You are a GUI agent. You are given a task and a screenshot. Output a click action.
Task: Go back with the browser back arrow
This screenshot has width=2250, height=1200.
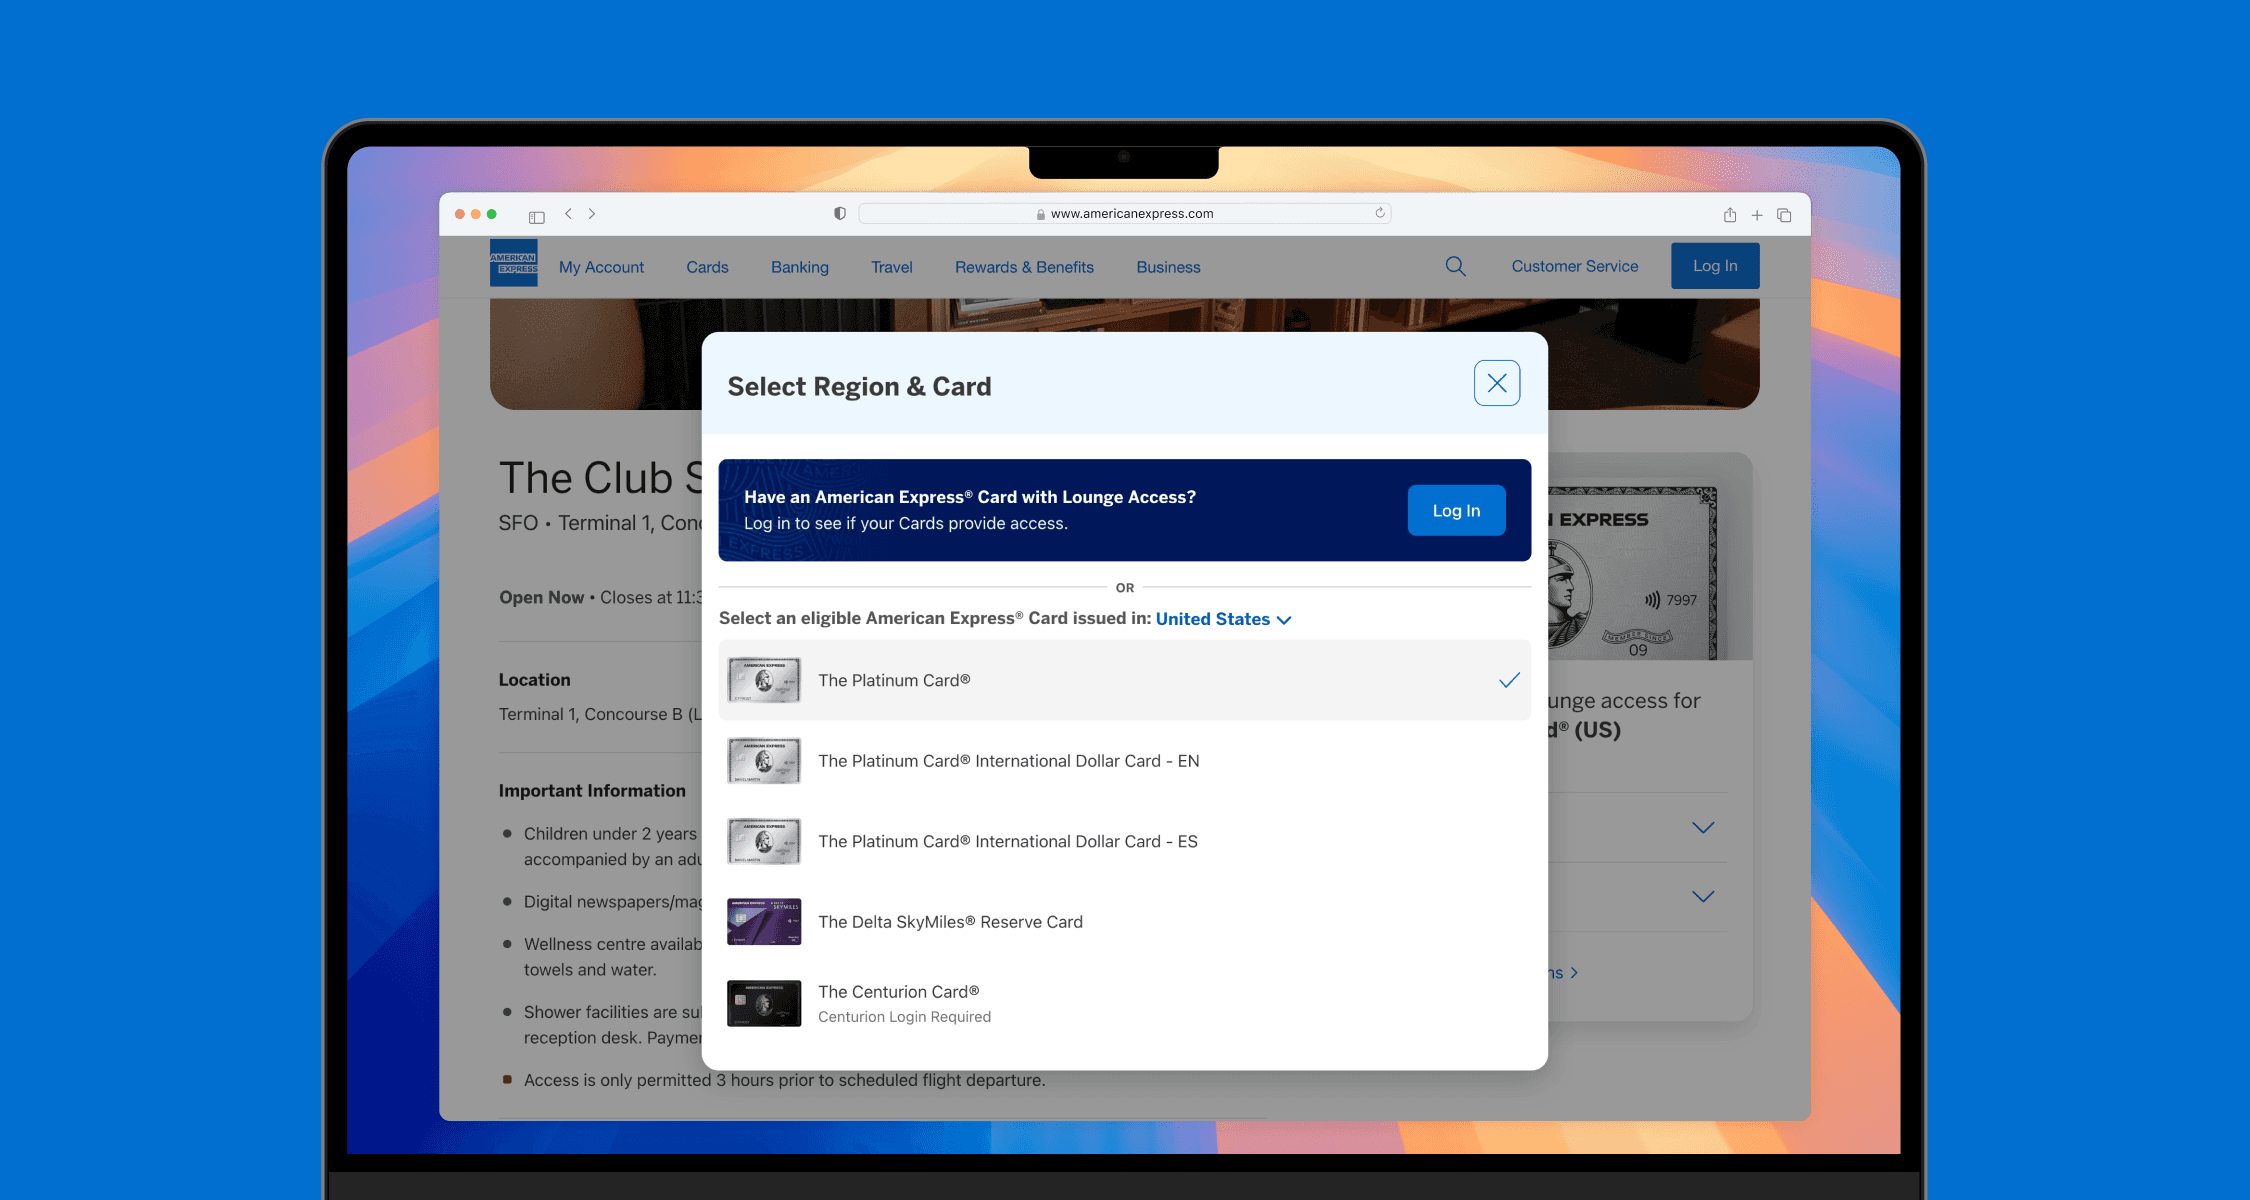(568, 214)
